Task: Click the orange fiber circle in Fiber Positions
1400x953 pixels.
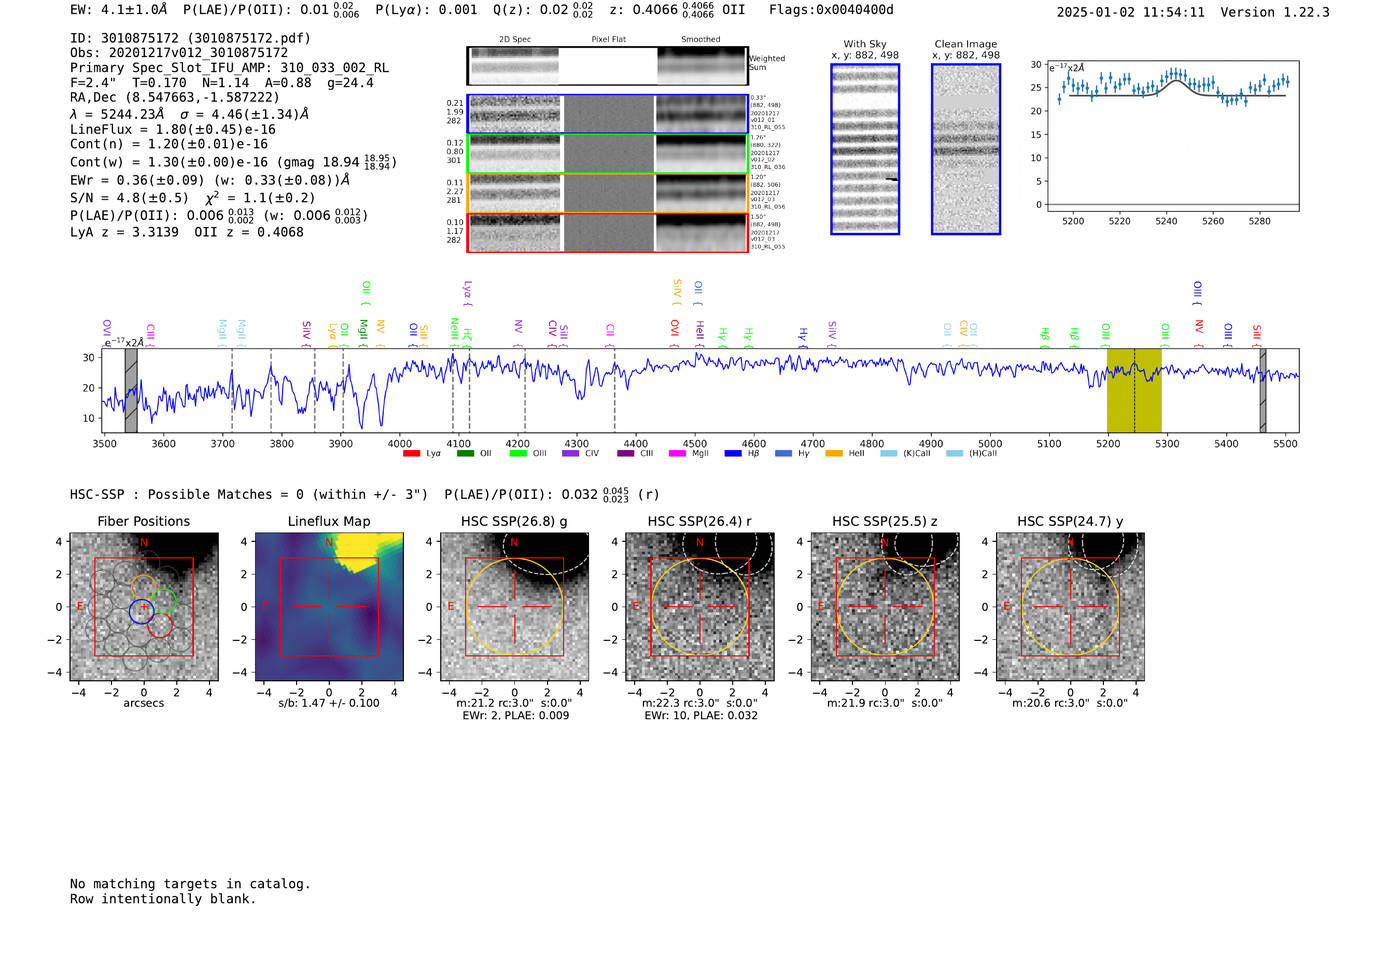Action: tap(144, 588)
